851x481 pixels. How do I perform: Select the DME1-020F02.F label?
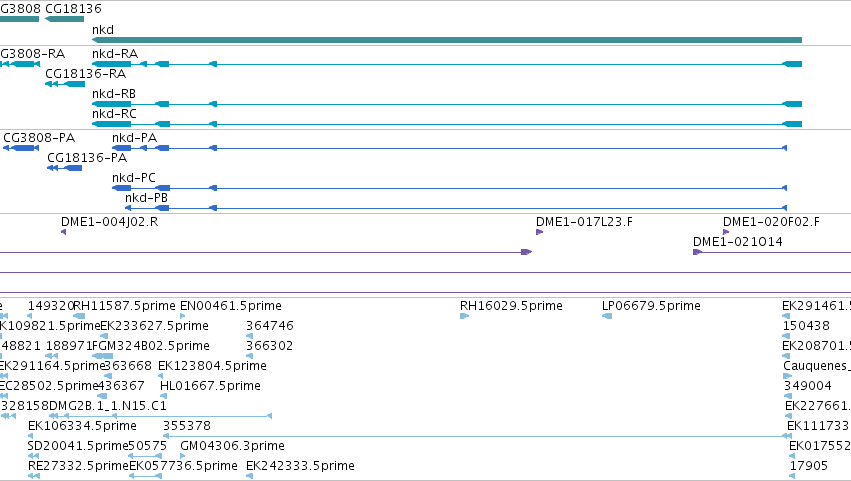point(771,222)
